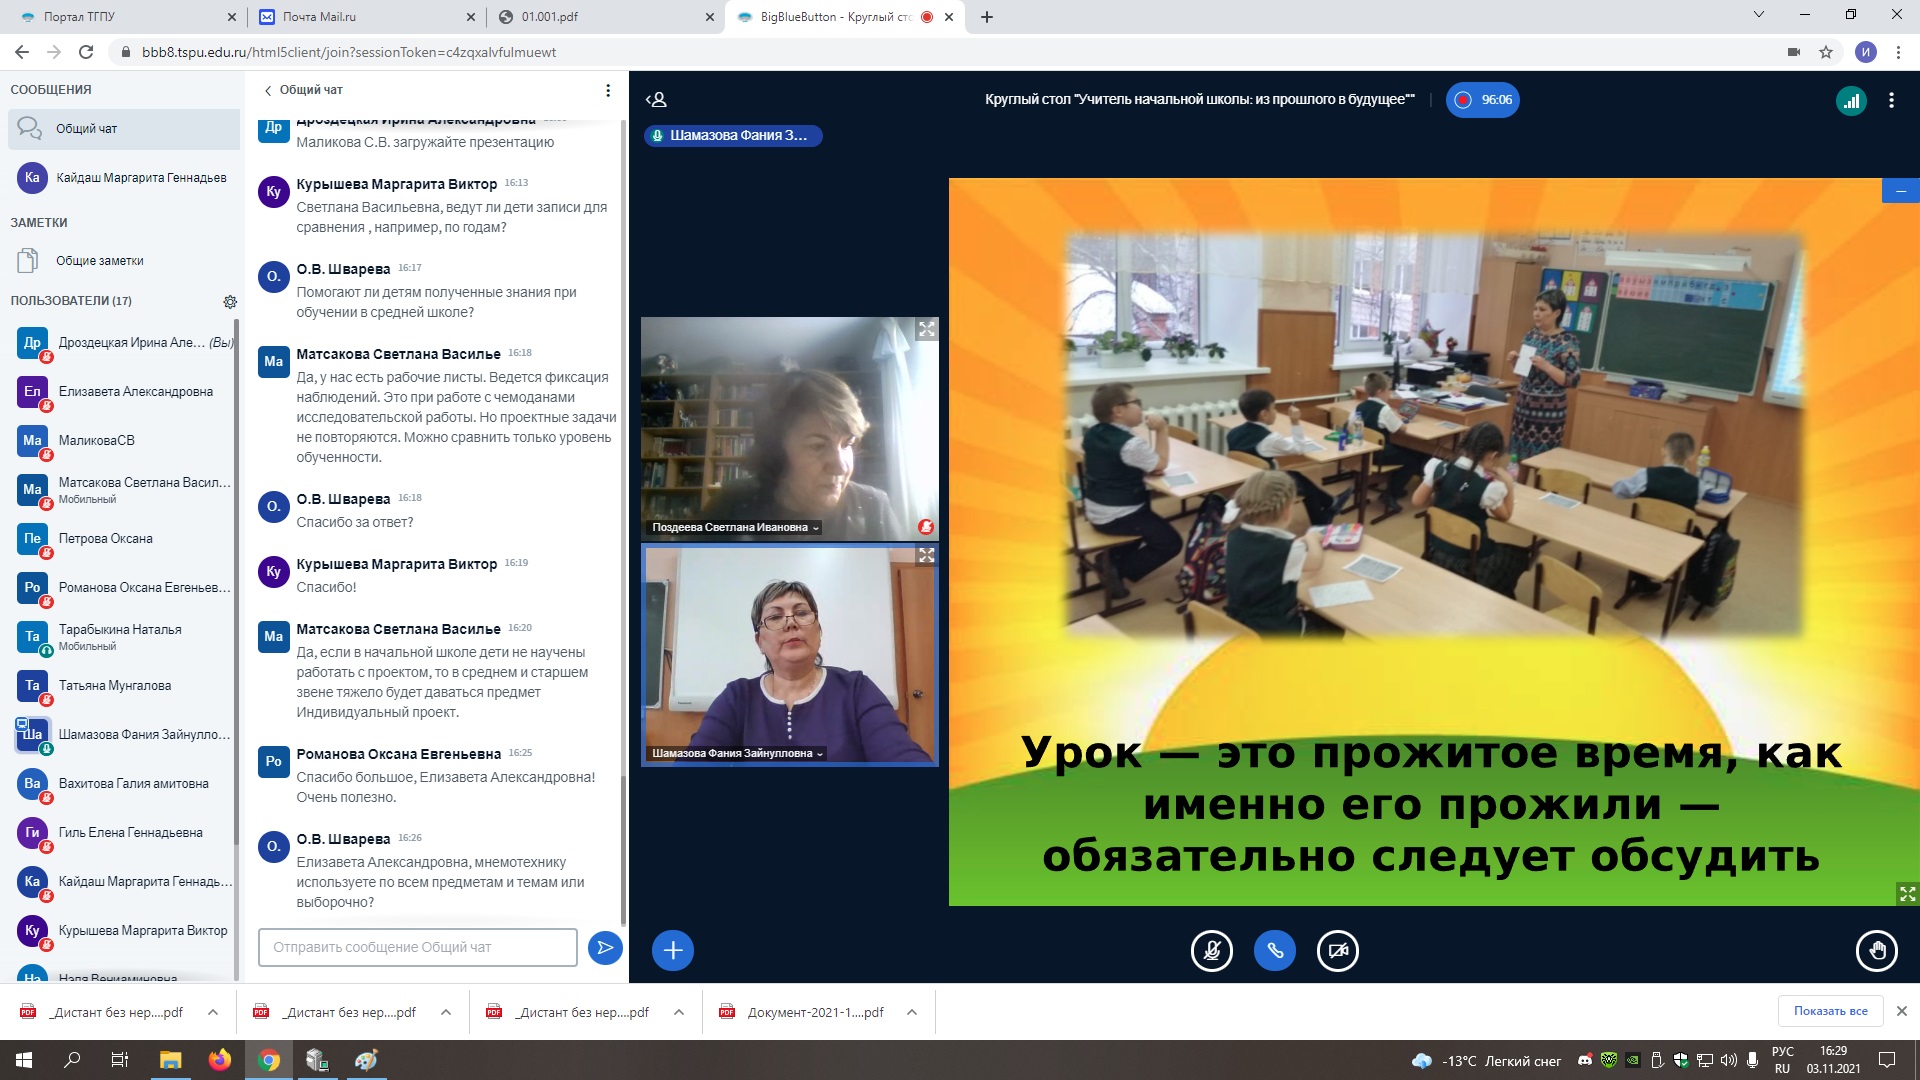Open Общие заметки shared notes
This screenshot has height=1080, width=1920.
click(x=124, y=261)
